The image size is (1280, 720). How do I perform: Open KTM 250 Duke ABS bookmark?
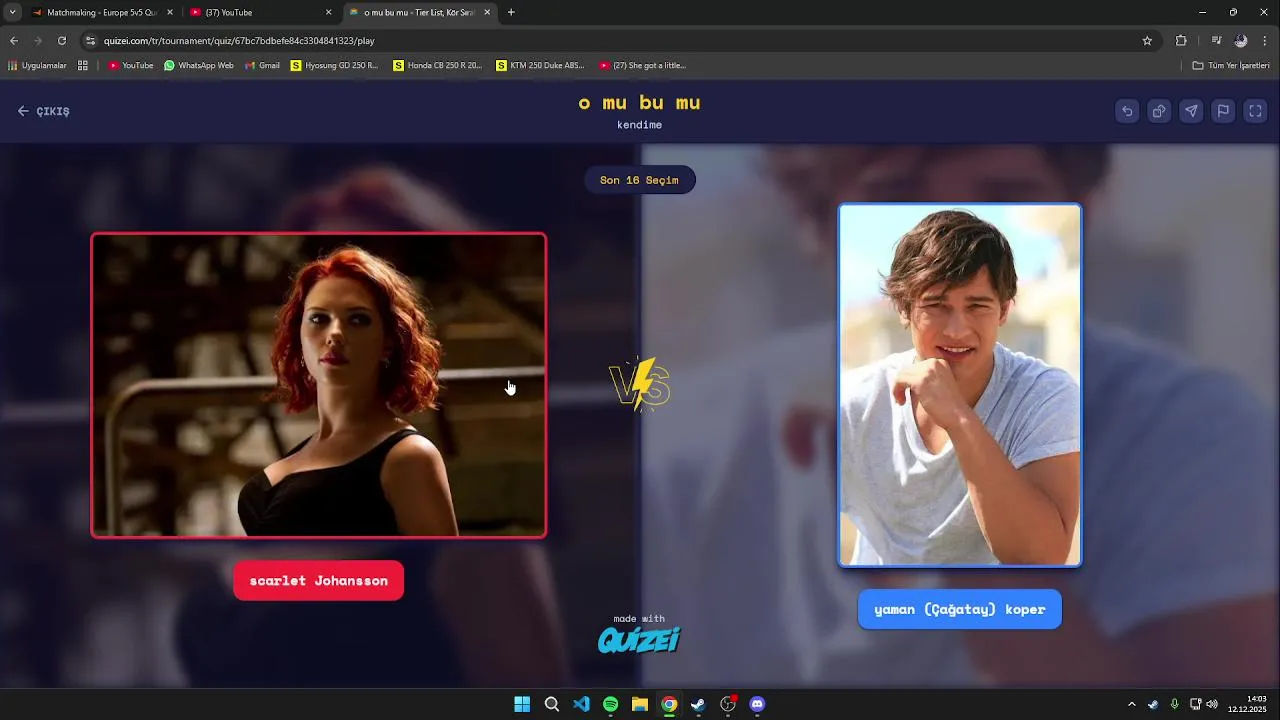pyautogui.click(x=541, y=65)
